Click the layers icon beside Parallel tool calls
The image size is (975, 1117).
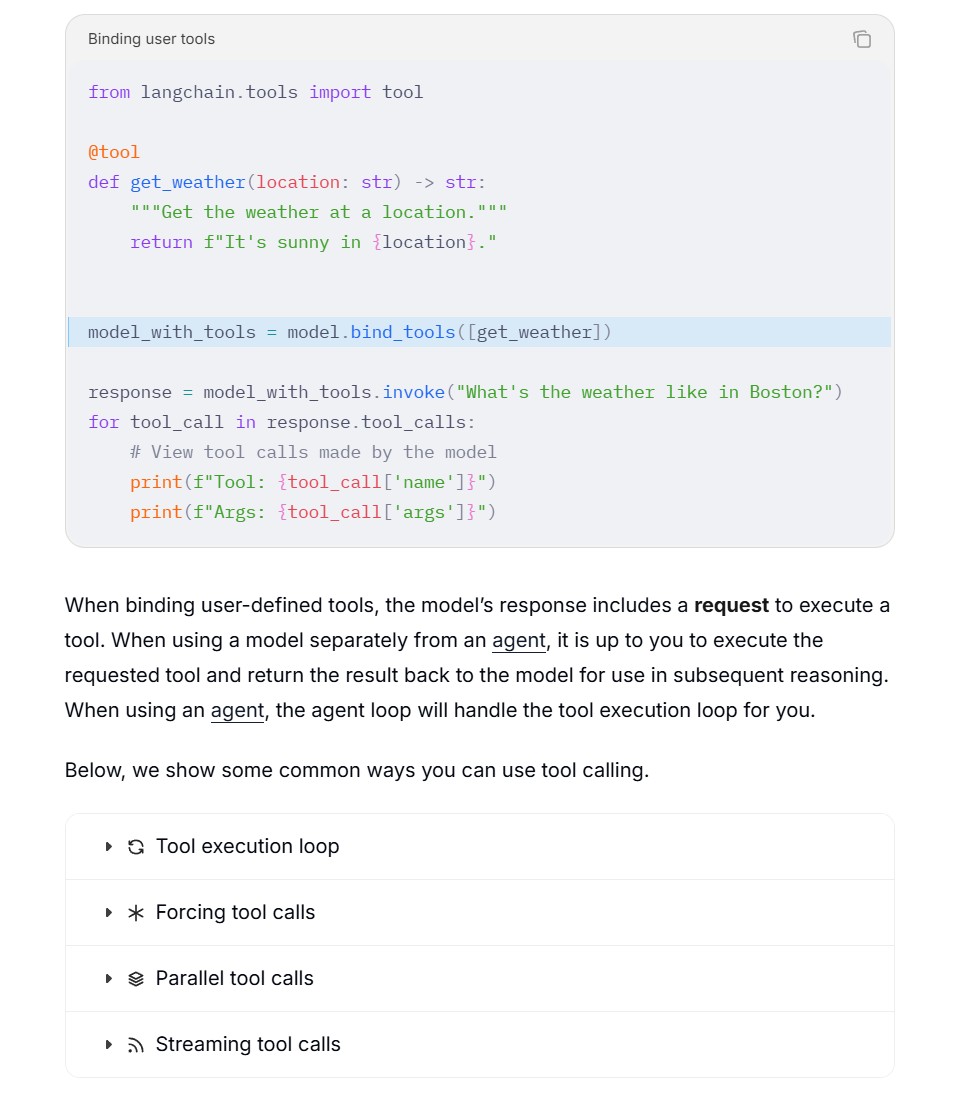136,979
